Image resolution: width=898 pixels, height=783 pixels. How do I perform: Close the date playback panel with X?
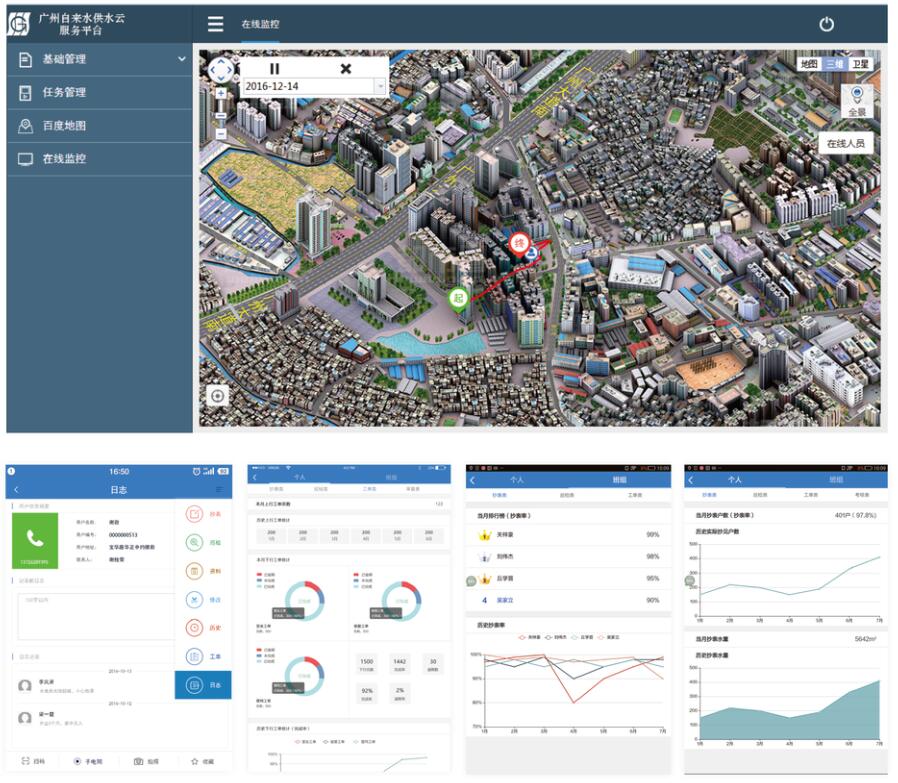click(x=346, y=68)
